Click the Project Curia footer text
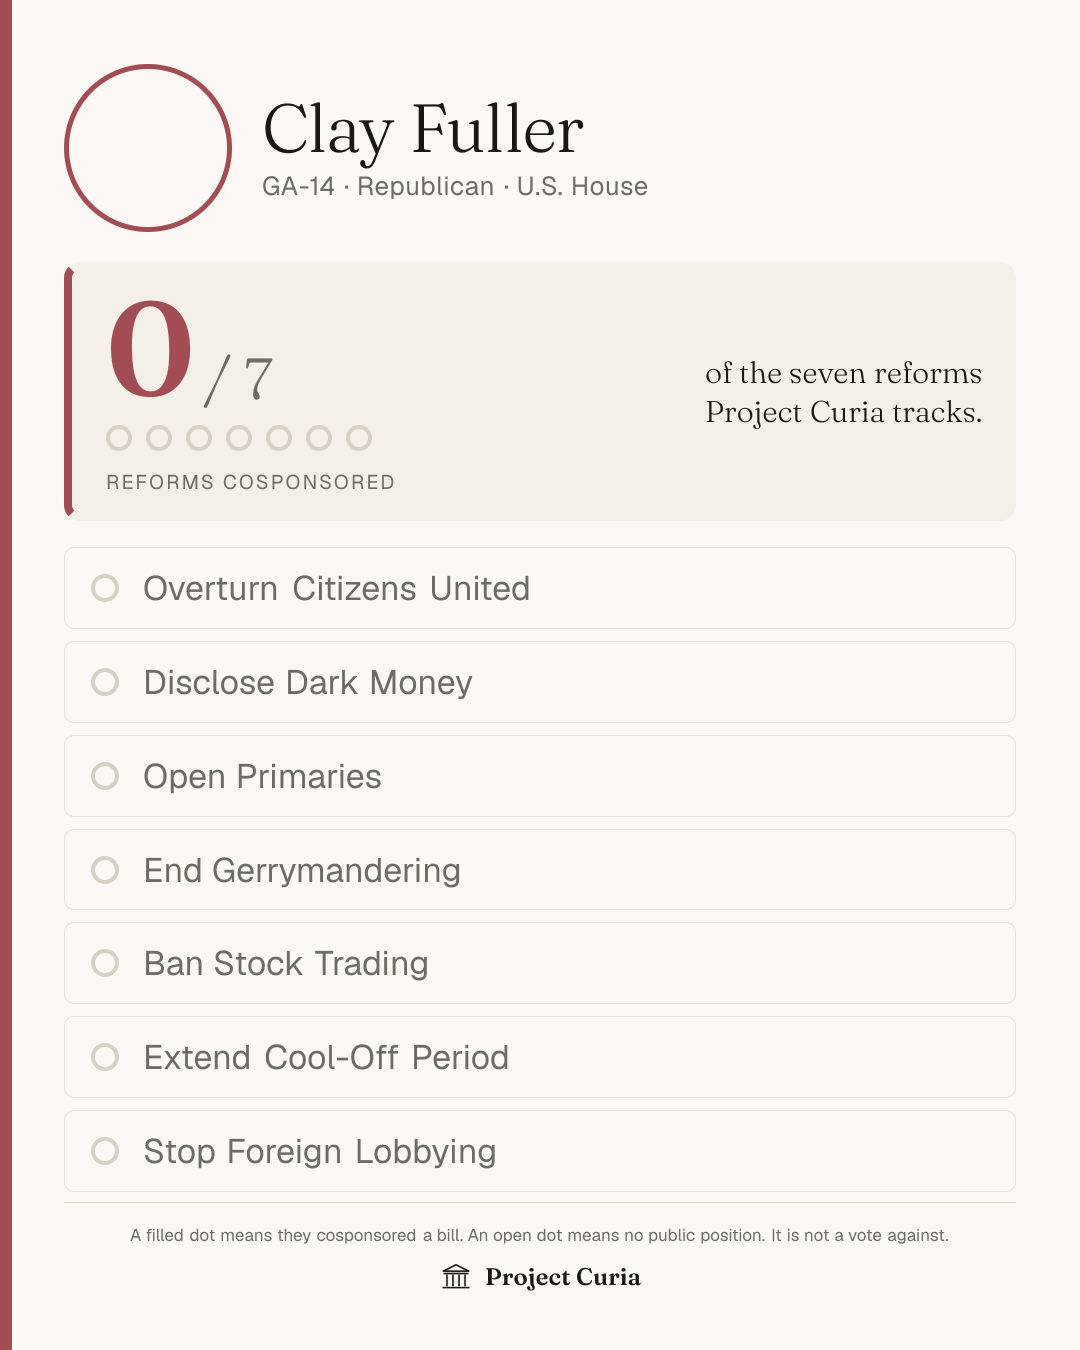1080x1350 pixels. tap(563, 1277)
